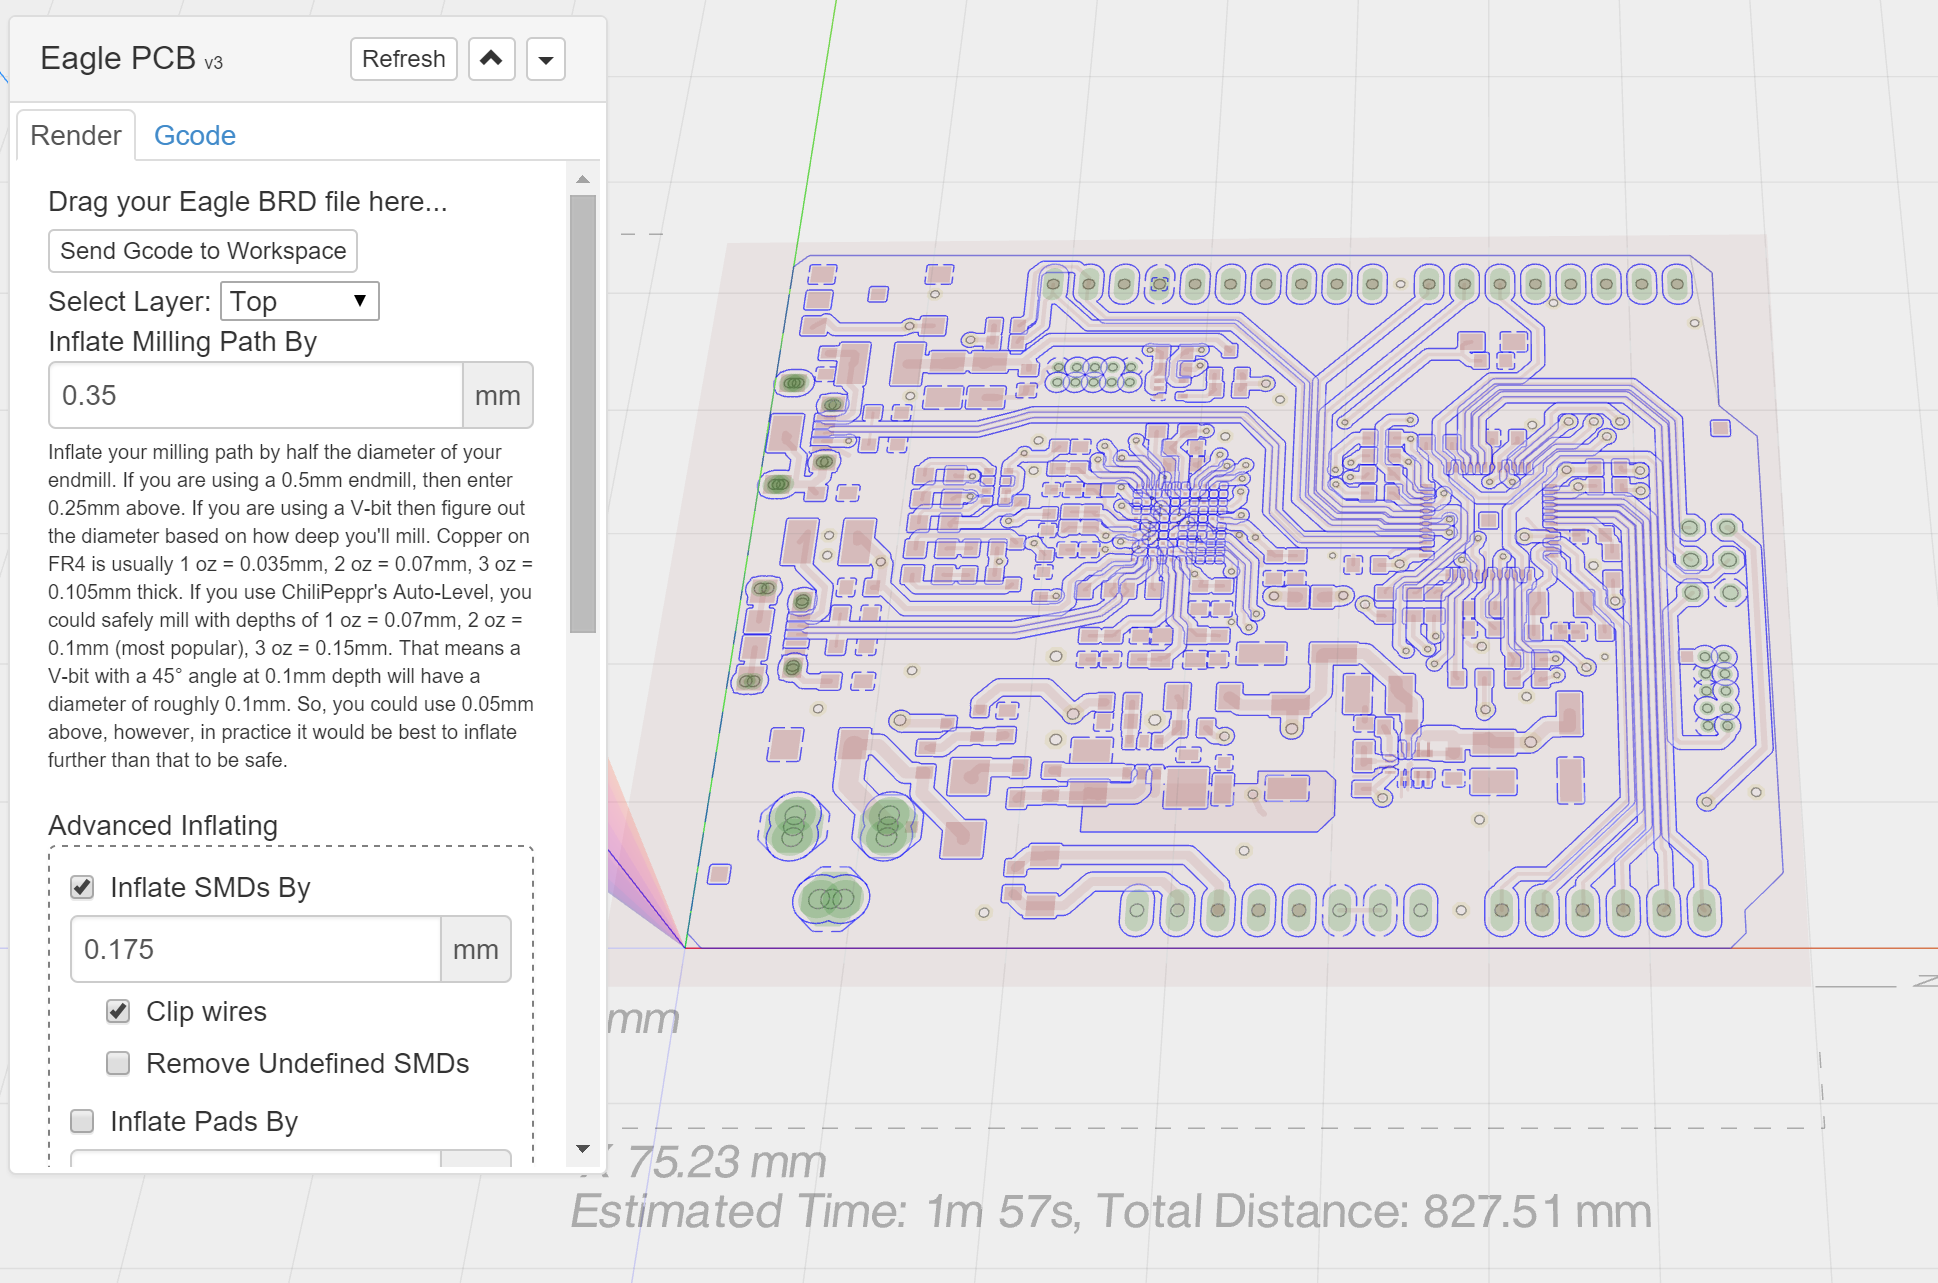Enable Inflate Pads By checkbox

[x=82, y=1121]
